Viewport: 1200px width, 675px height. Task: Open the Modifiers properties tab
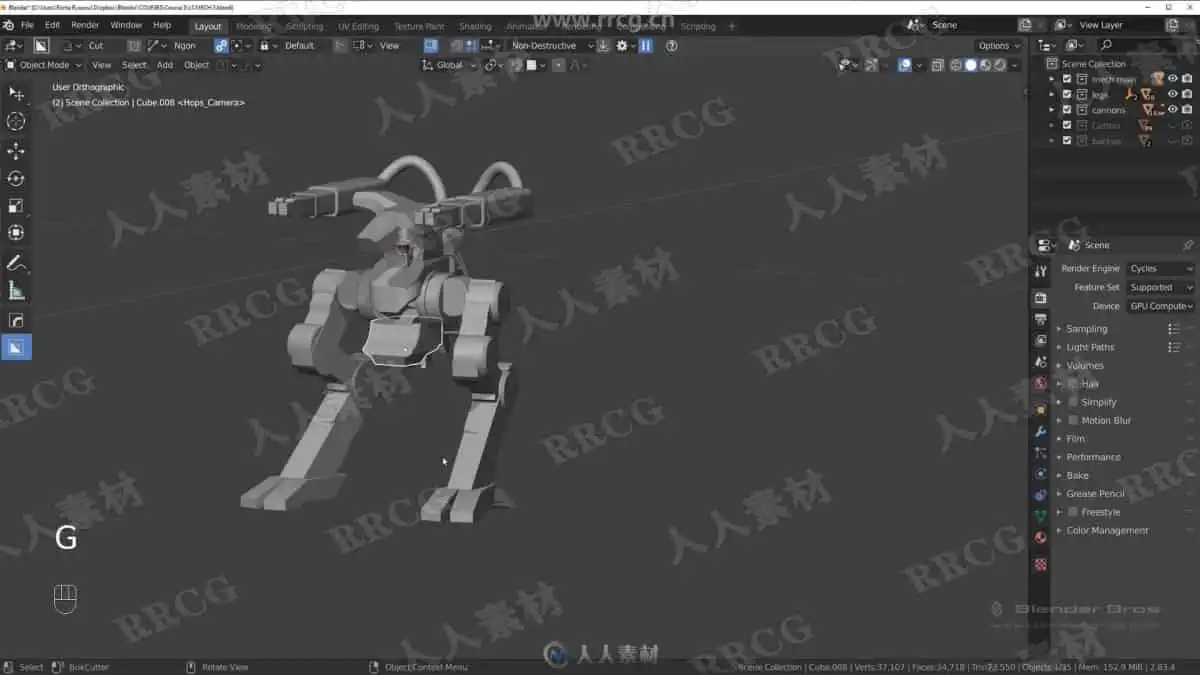point(1041,431)
